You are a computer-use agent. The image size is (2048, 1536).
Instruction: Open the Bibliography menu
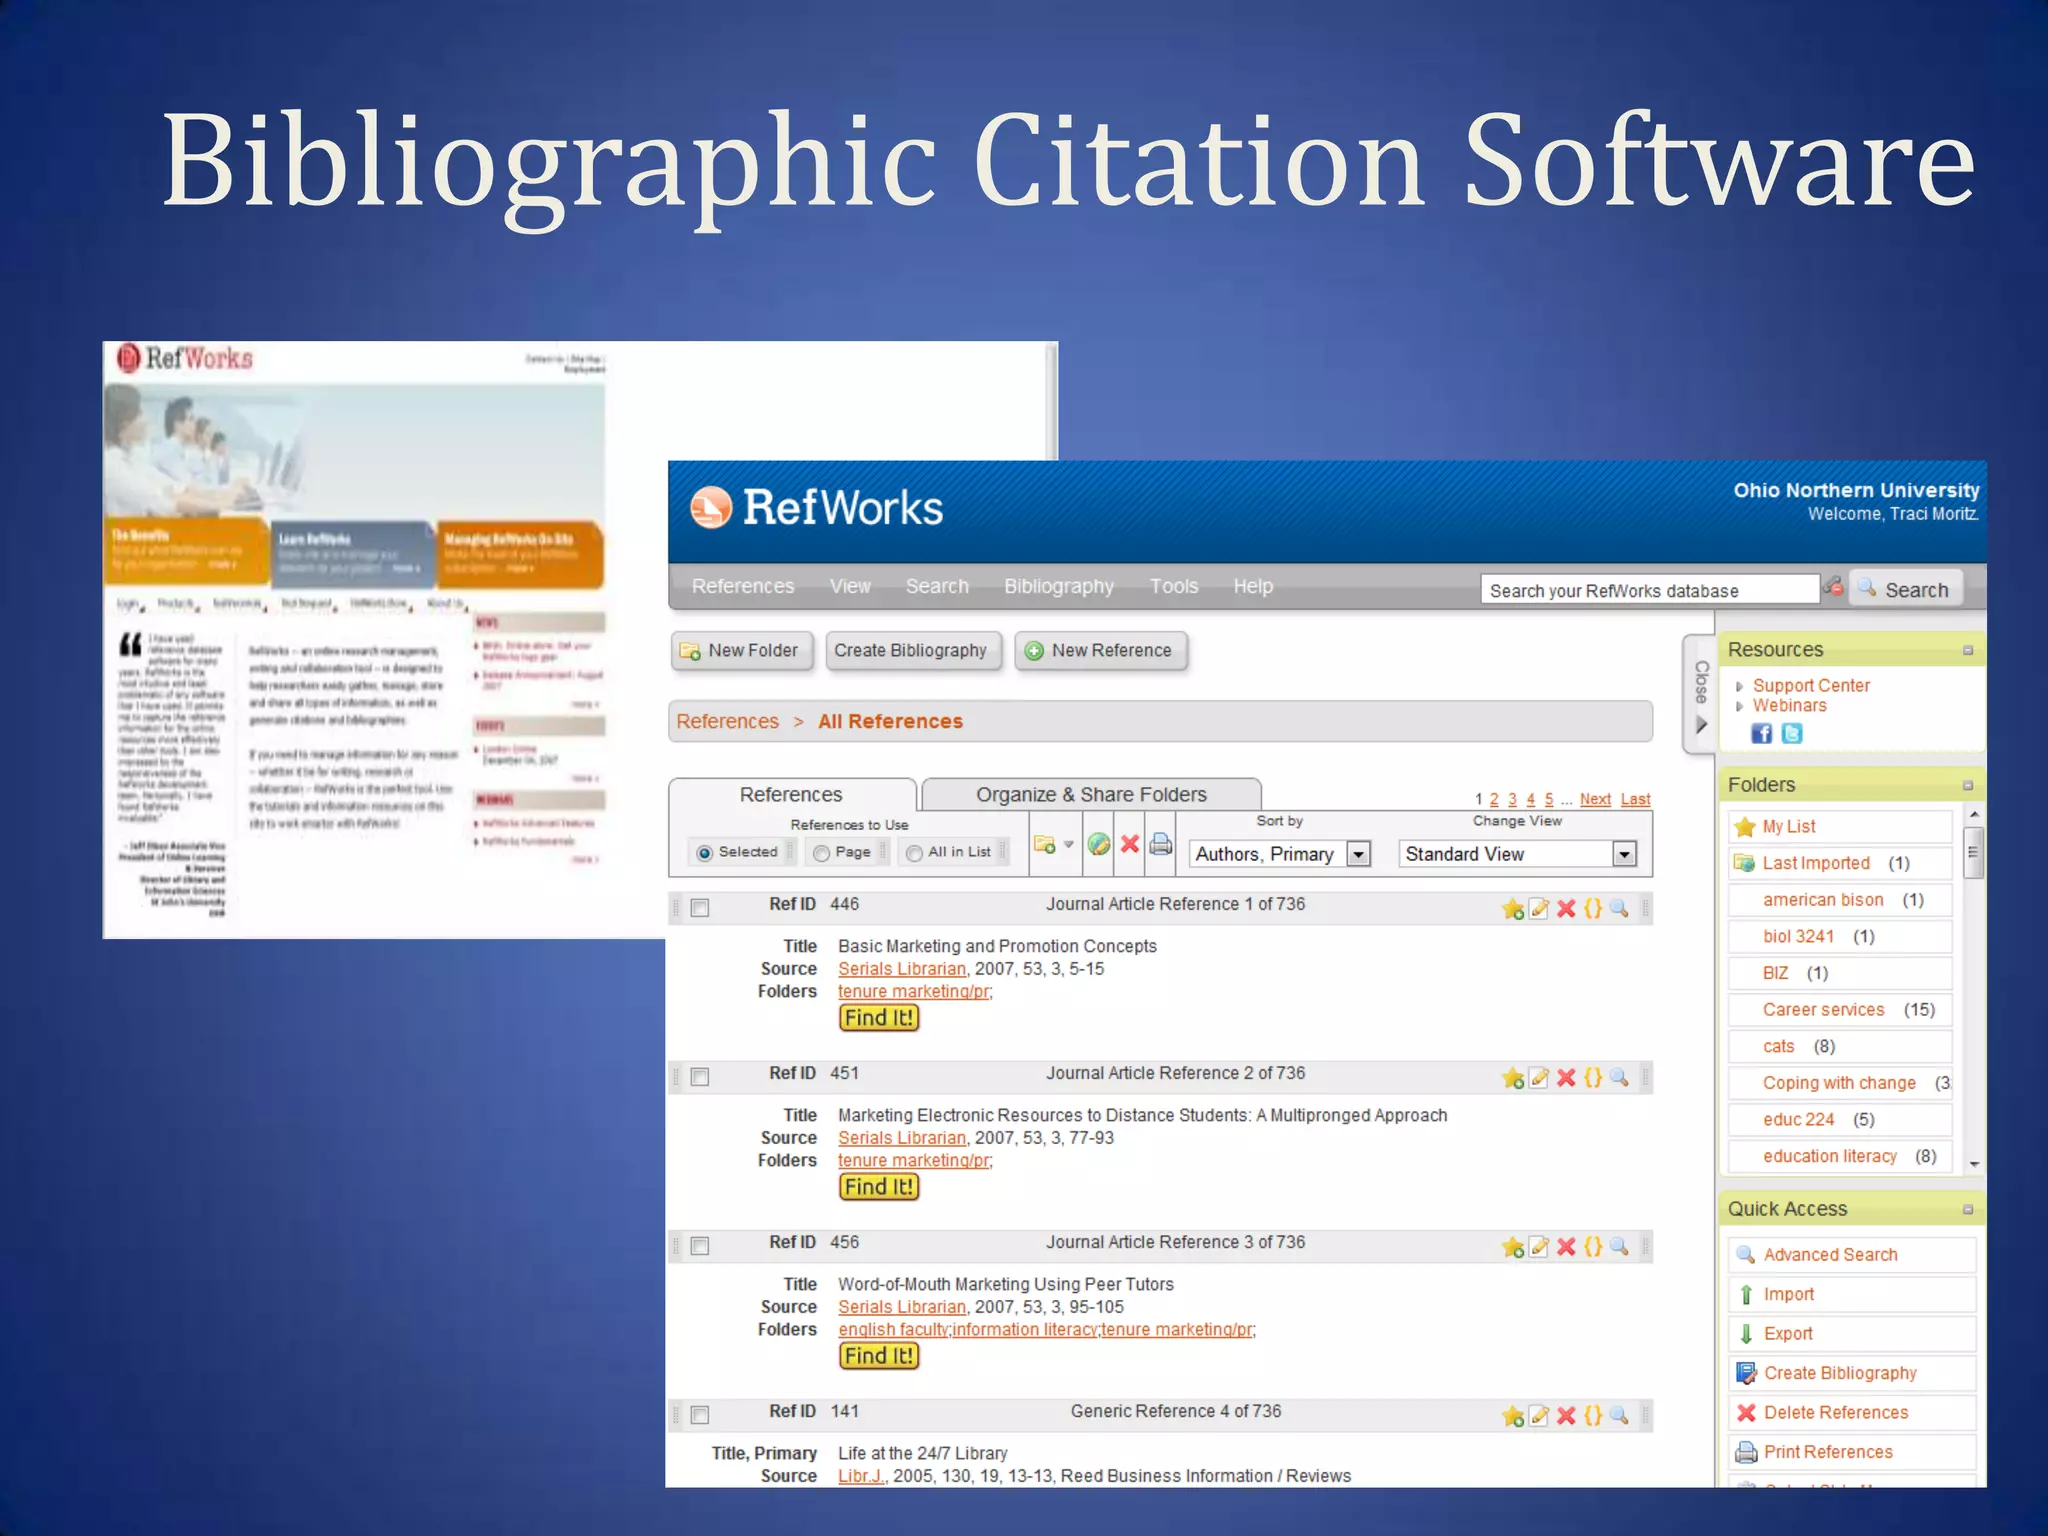coord(1059,587)
